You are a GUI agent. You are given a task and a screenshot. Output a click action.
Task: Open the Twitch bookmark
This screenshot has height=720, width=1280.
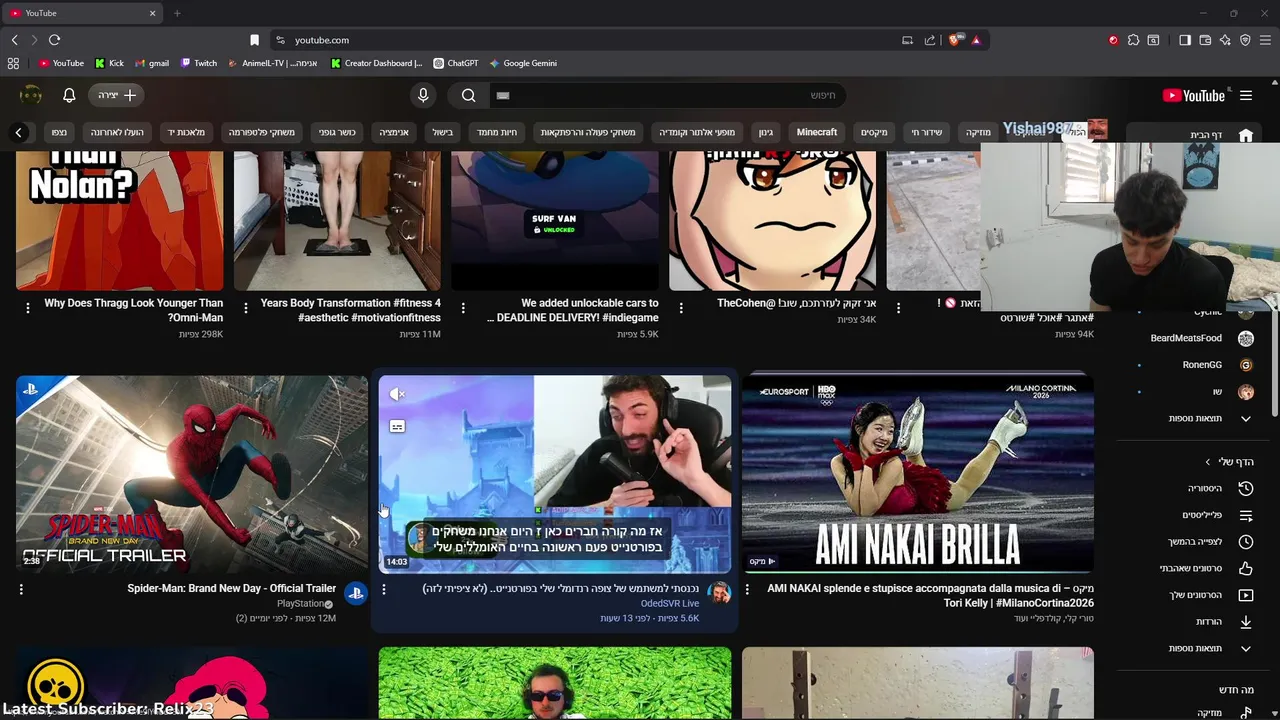[199, 63]
